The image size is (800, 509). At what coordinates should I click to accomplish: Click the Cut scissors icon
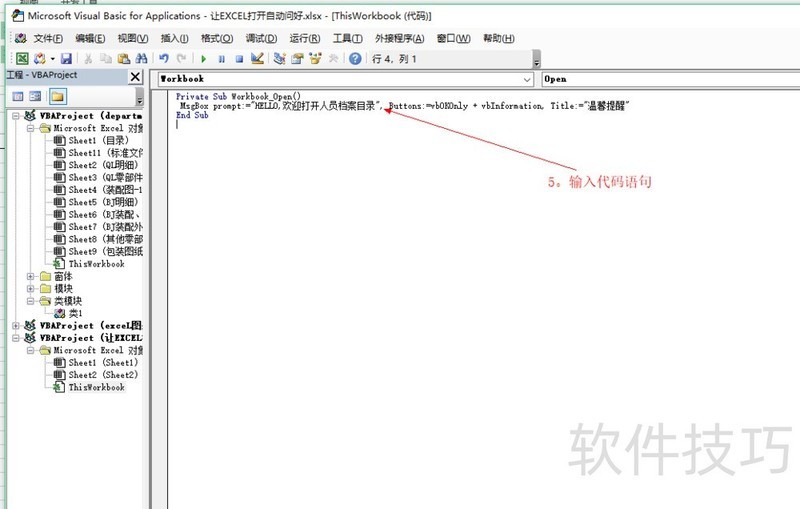(x=88, y=59)
